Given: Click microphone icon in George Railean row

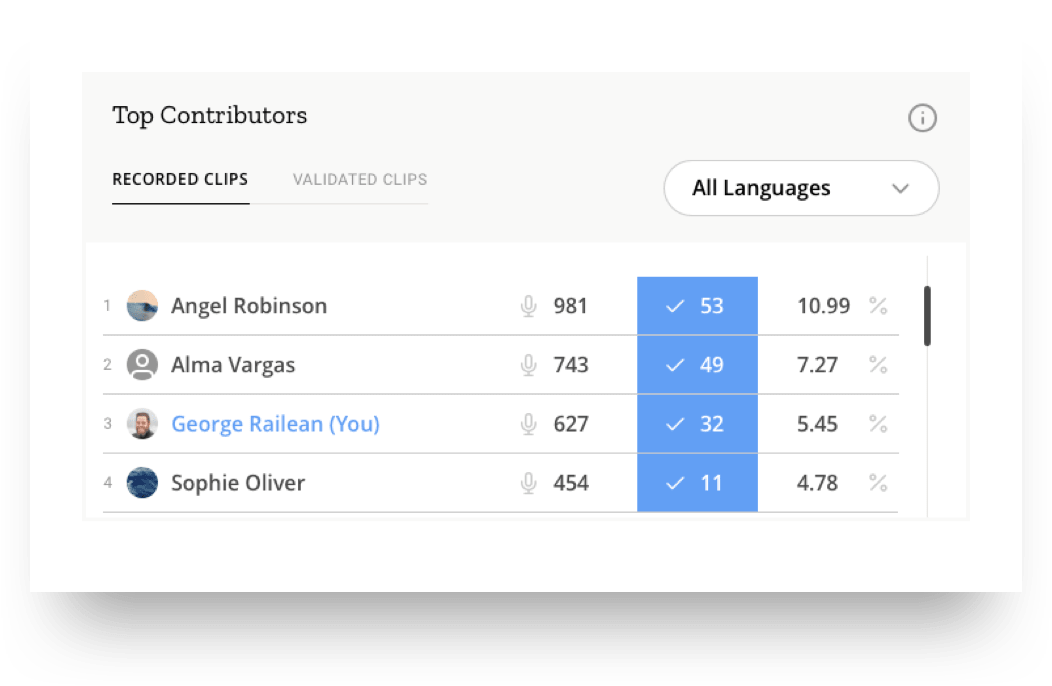Looking at the screenshot, I should tap(529, 424).
